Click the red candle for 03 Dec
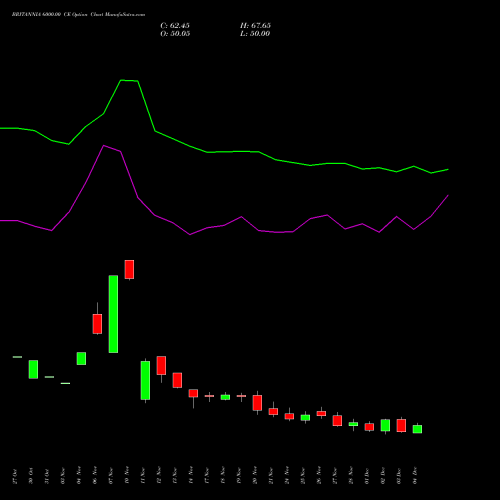This screenshot has width=500, height=500. (401, 425)
